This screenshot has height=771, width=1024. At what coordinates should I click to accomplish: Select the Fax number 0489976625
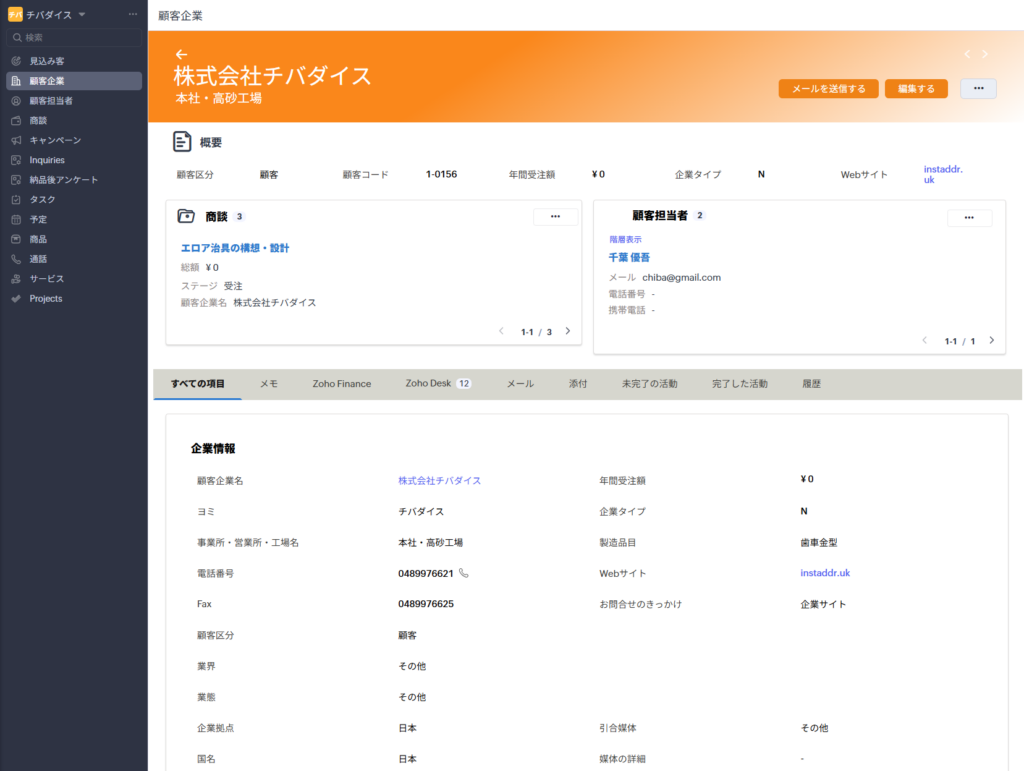(426, 604)
